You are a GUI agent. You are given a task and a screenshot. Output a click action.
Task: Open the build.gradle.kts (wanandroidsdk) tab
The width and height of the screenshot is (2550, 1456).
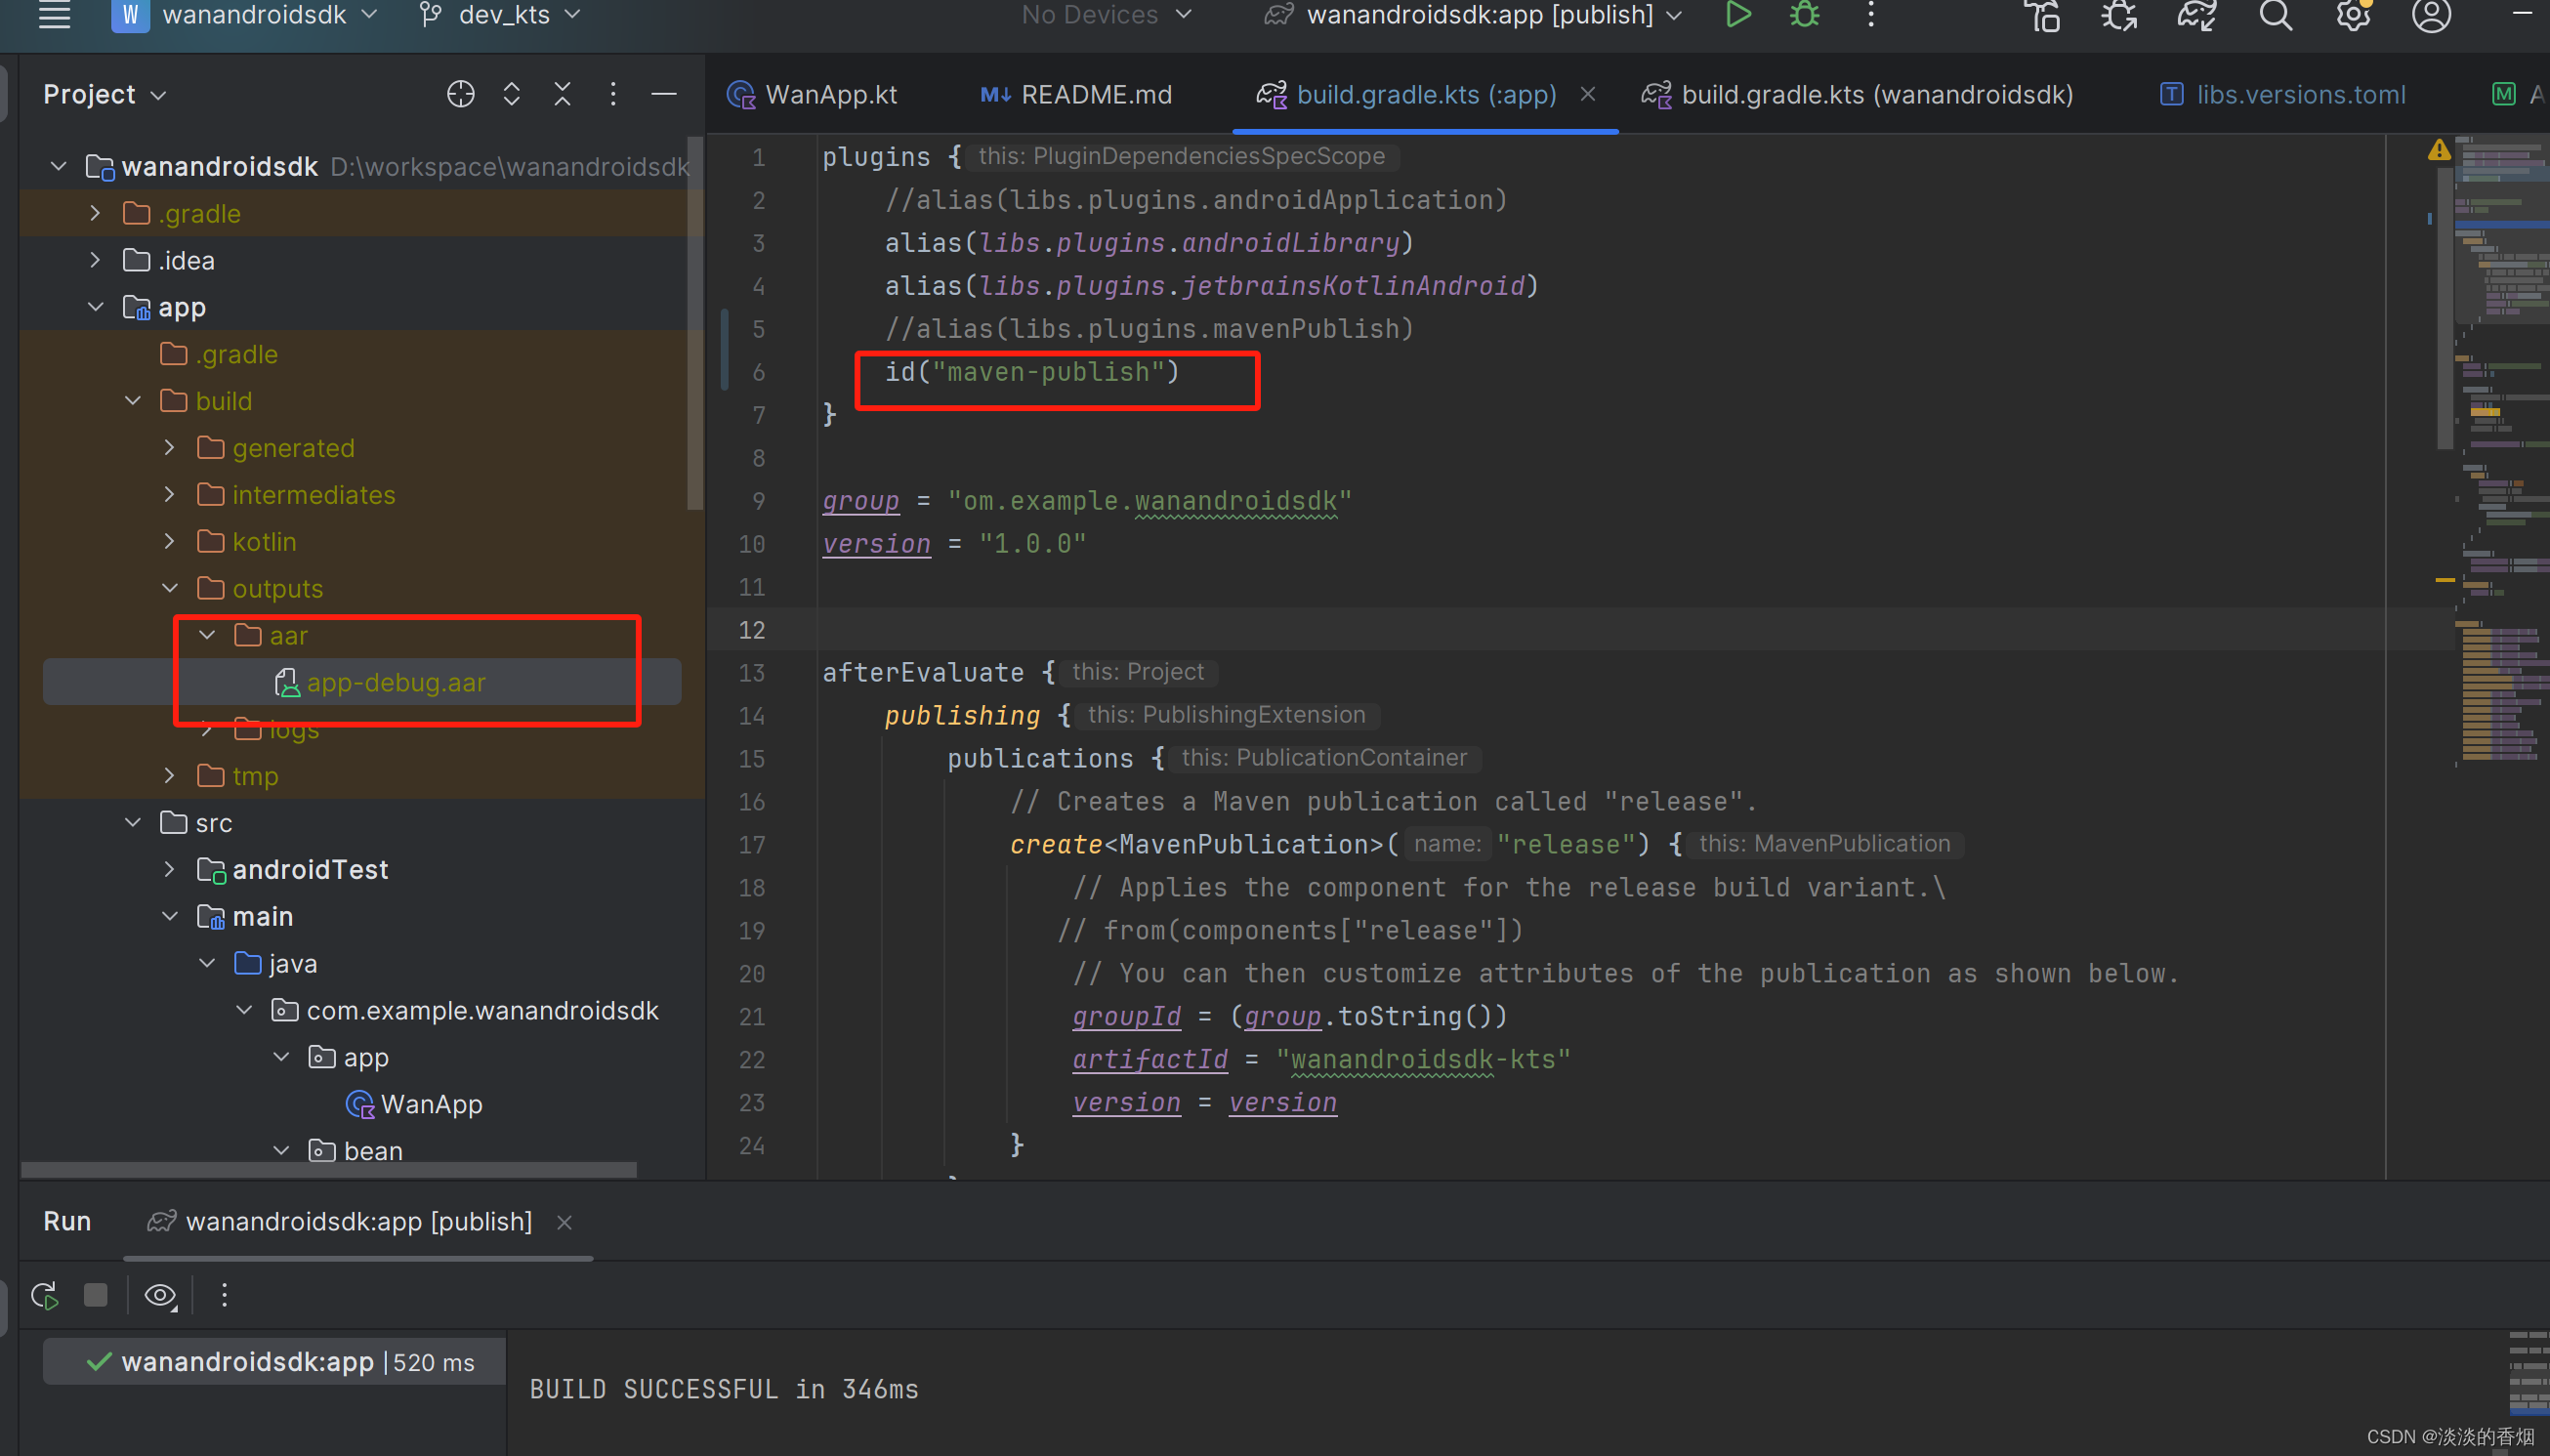(1857, 94)
